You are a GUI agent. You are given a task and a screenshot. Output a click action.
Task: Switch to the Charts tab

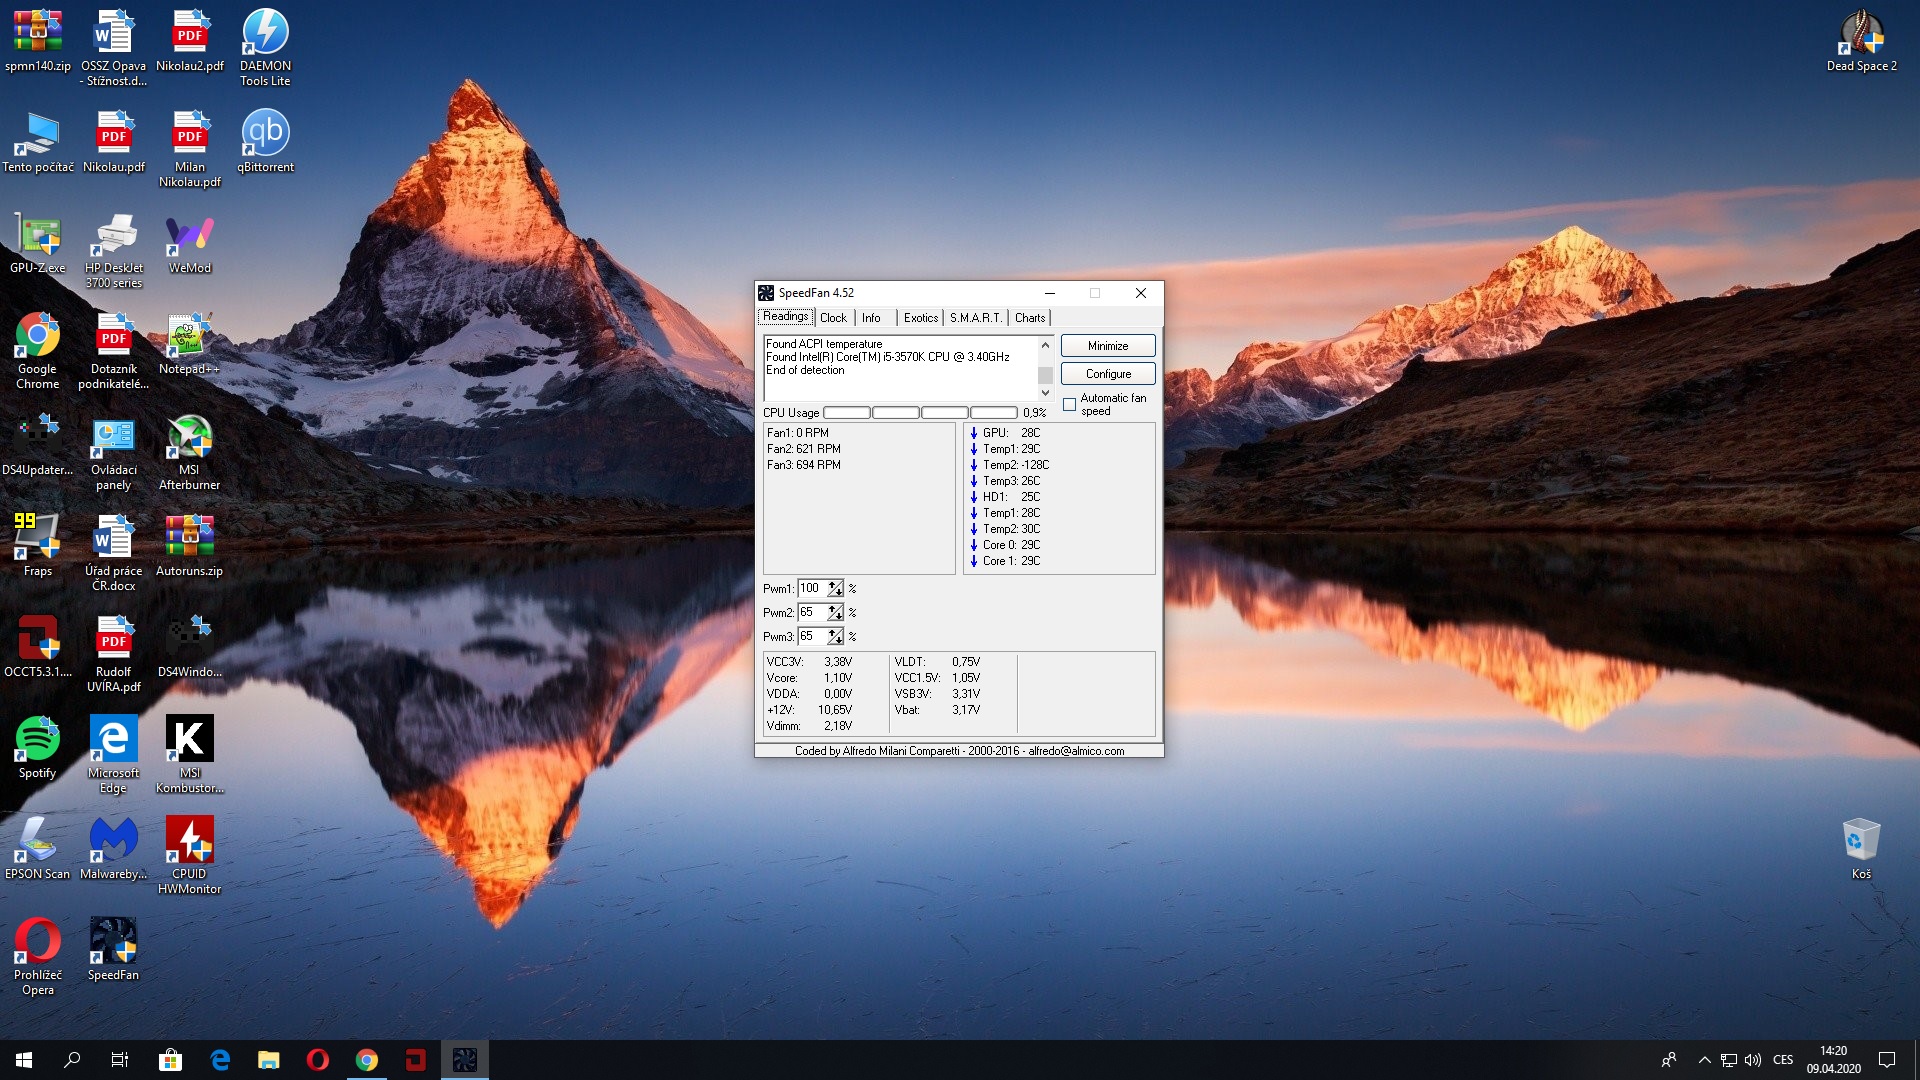click(1029, 318)
